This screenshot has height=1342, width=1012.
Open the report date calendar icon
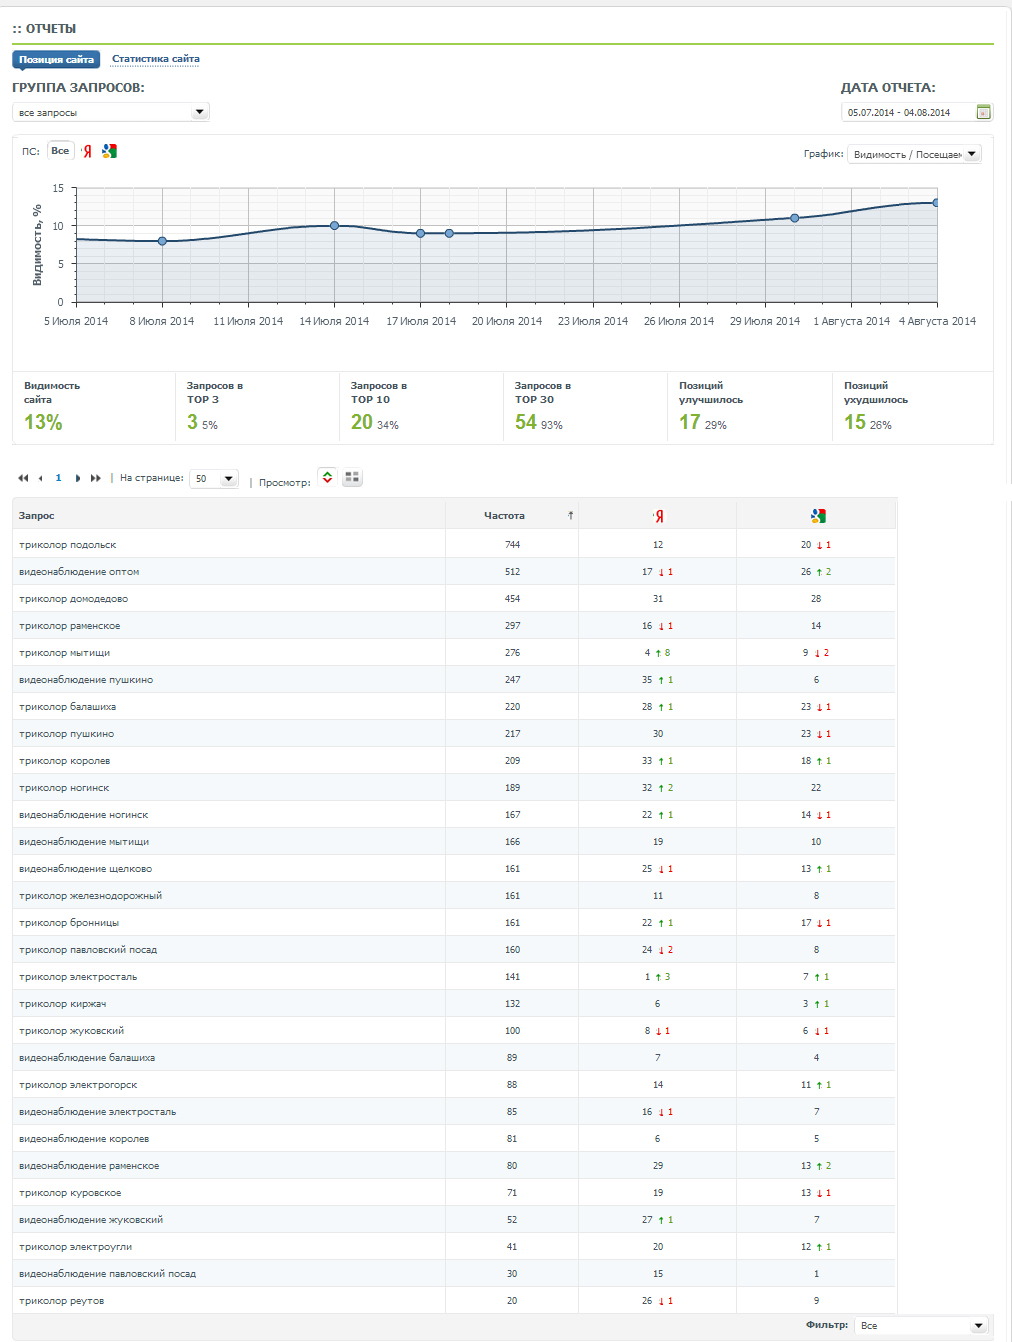click(x=984, y=112)
